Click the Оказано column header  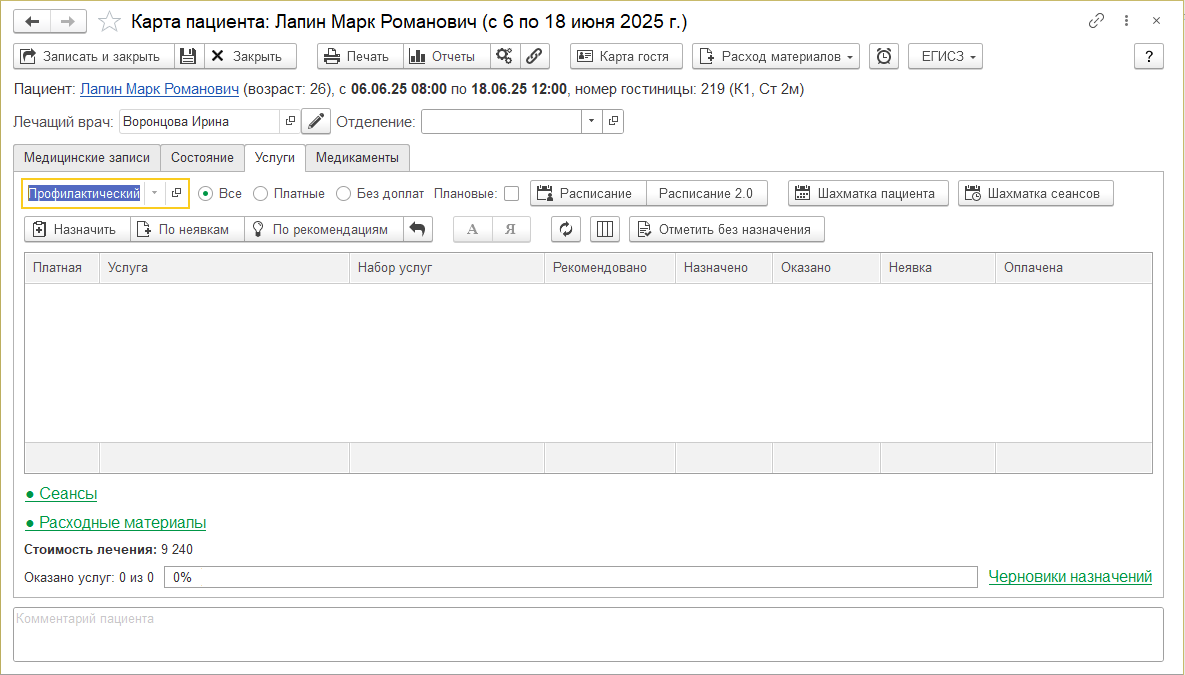827,268
